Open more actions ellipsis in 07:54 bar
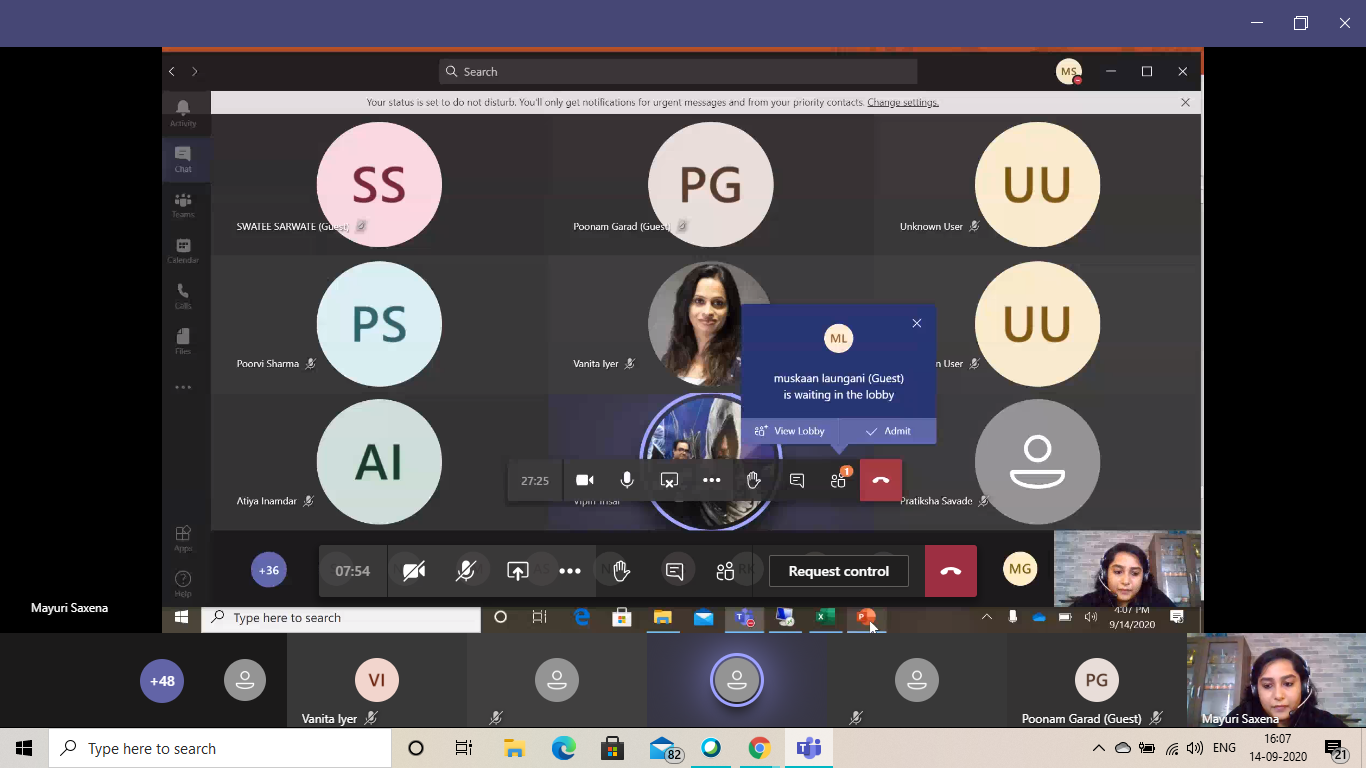The width and height of the screenshot is (1366, 768). coord(570,571)
